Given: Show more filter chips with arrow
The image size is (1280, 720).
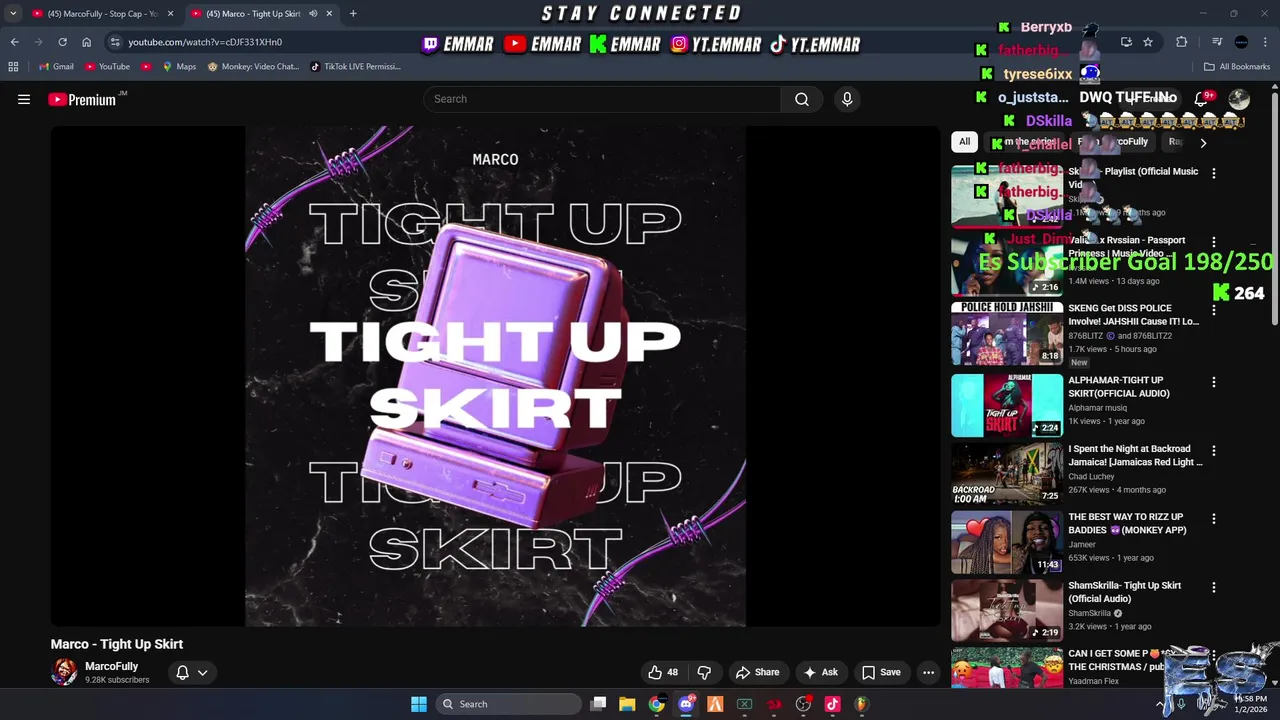Looking at the screenshot, I should (x=1203, y=143).
